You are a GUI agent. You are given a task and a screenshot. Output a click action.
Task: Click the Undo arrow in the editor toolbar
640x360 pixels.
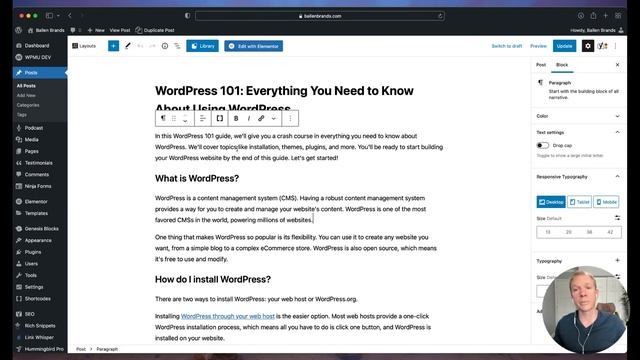[x=140, y=46]
